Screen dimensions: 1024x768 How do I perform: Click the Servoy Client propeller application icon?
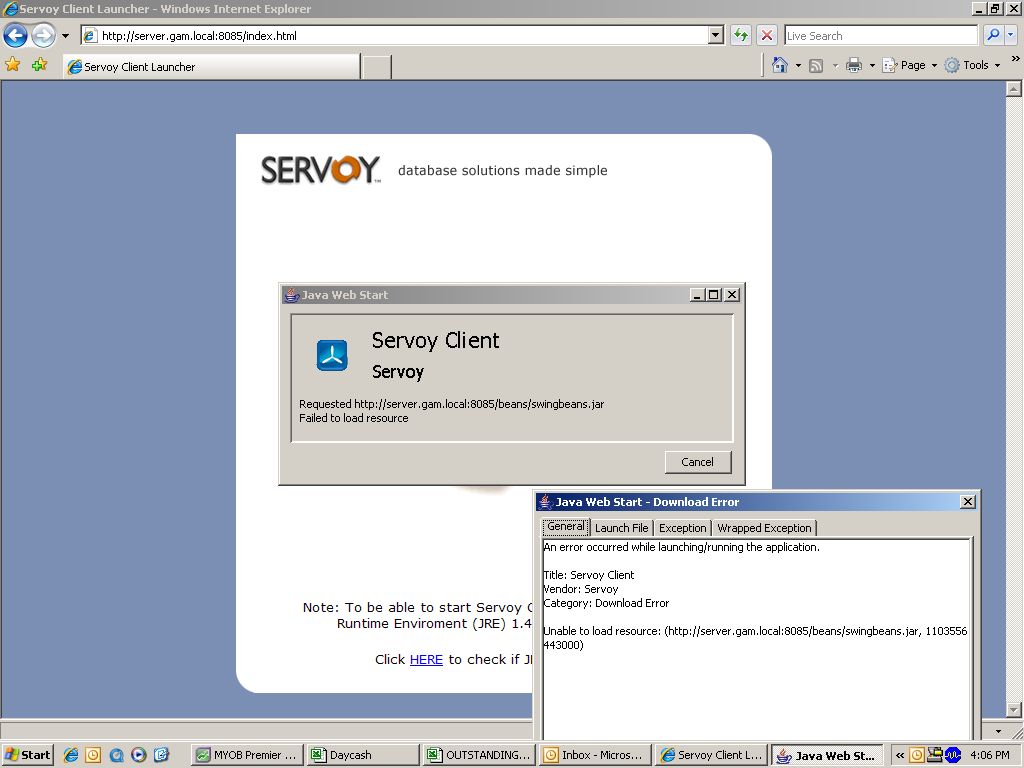pos(332,355)
